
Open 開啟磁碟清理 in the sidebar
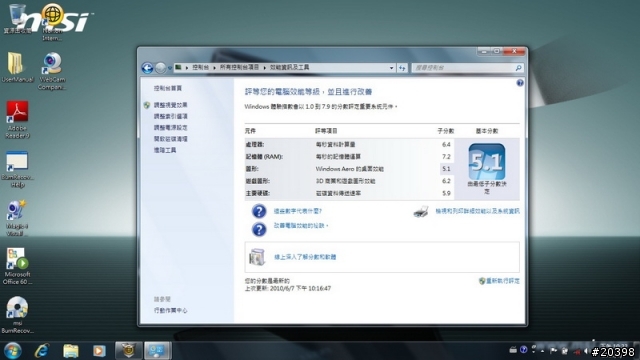pos(171,139)
